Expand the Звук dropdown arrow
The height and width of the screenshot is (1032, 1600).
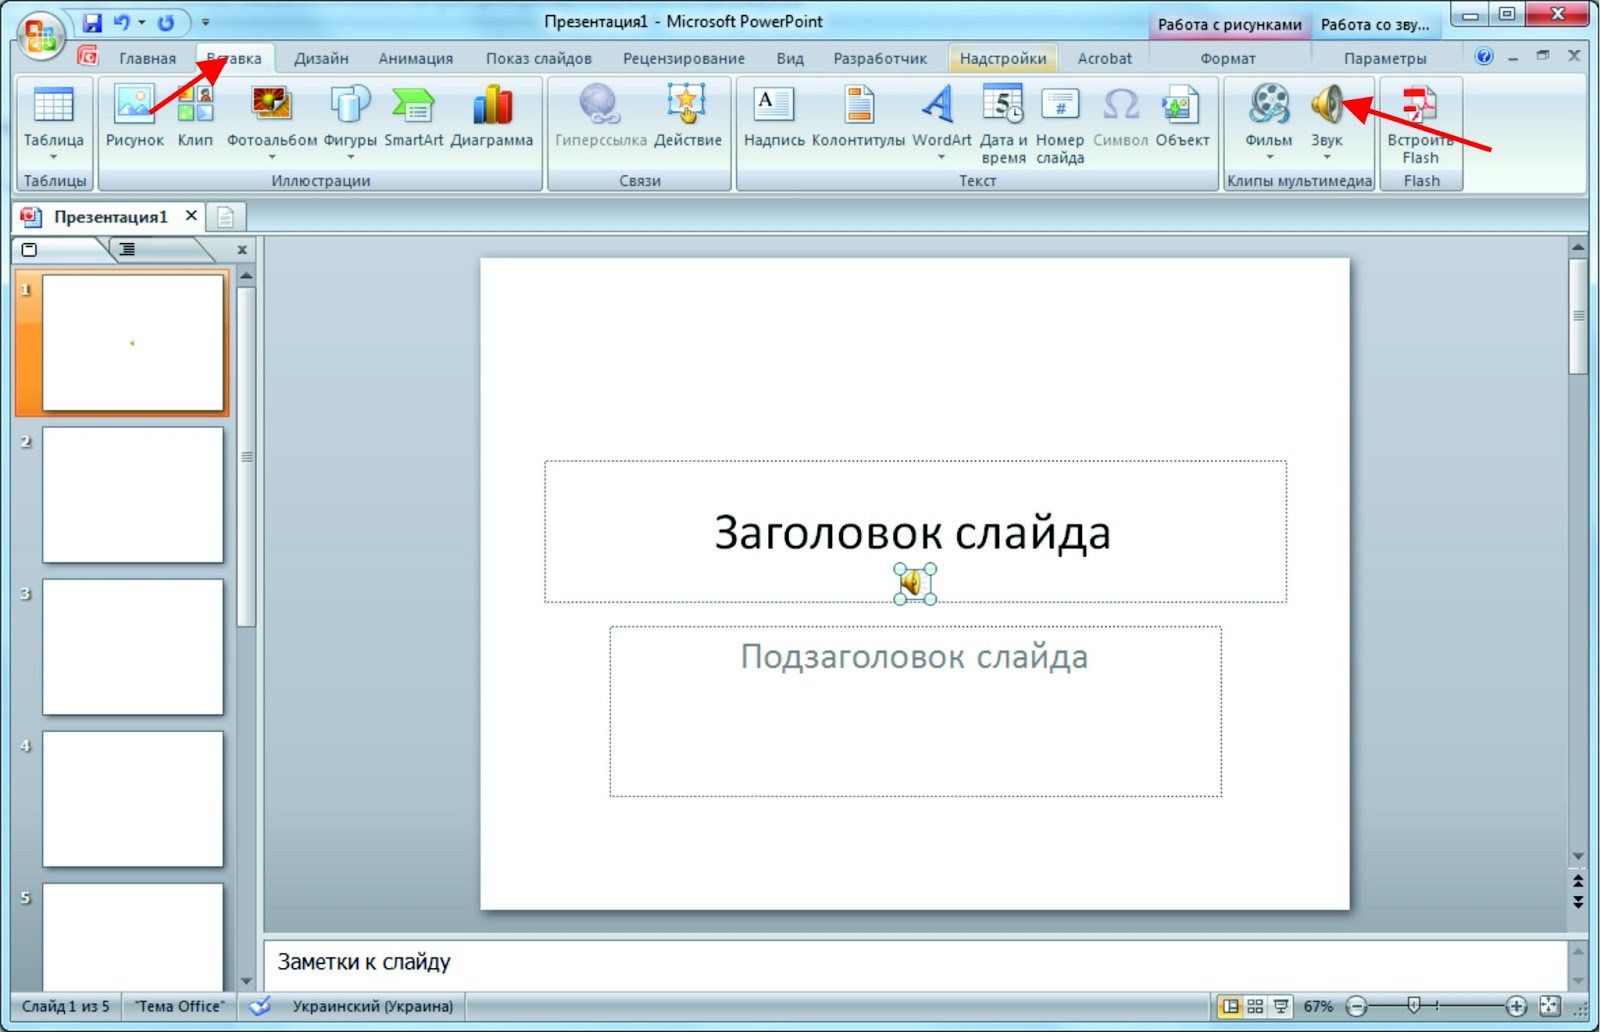1327,157
